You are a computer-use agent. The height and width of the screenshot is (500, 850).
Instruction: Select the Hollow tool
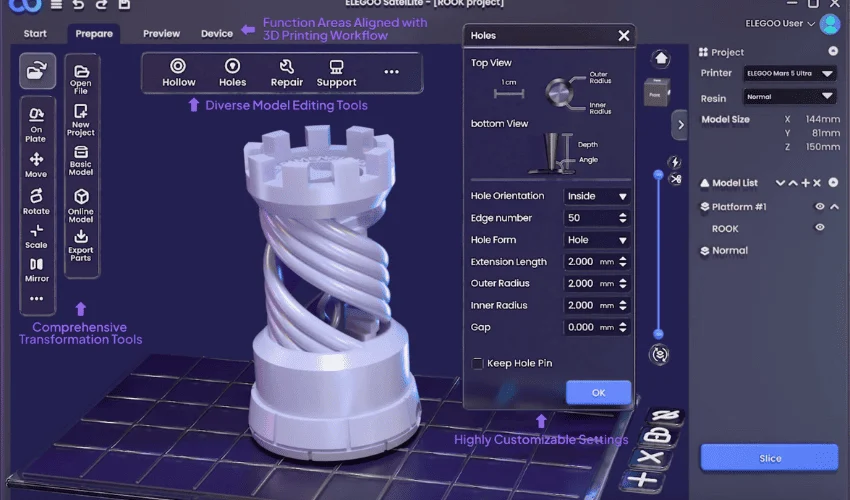(x=179, y=72)
